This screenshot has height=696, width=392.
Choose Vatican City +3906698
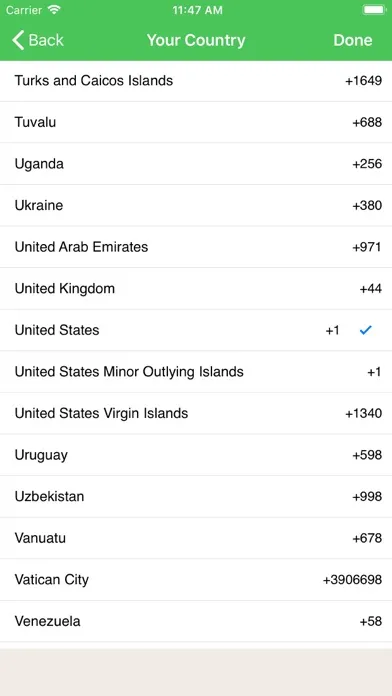click(x=196, y=580)
